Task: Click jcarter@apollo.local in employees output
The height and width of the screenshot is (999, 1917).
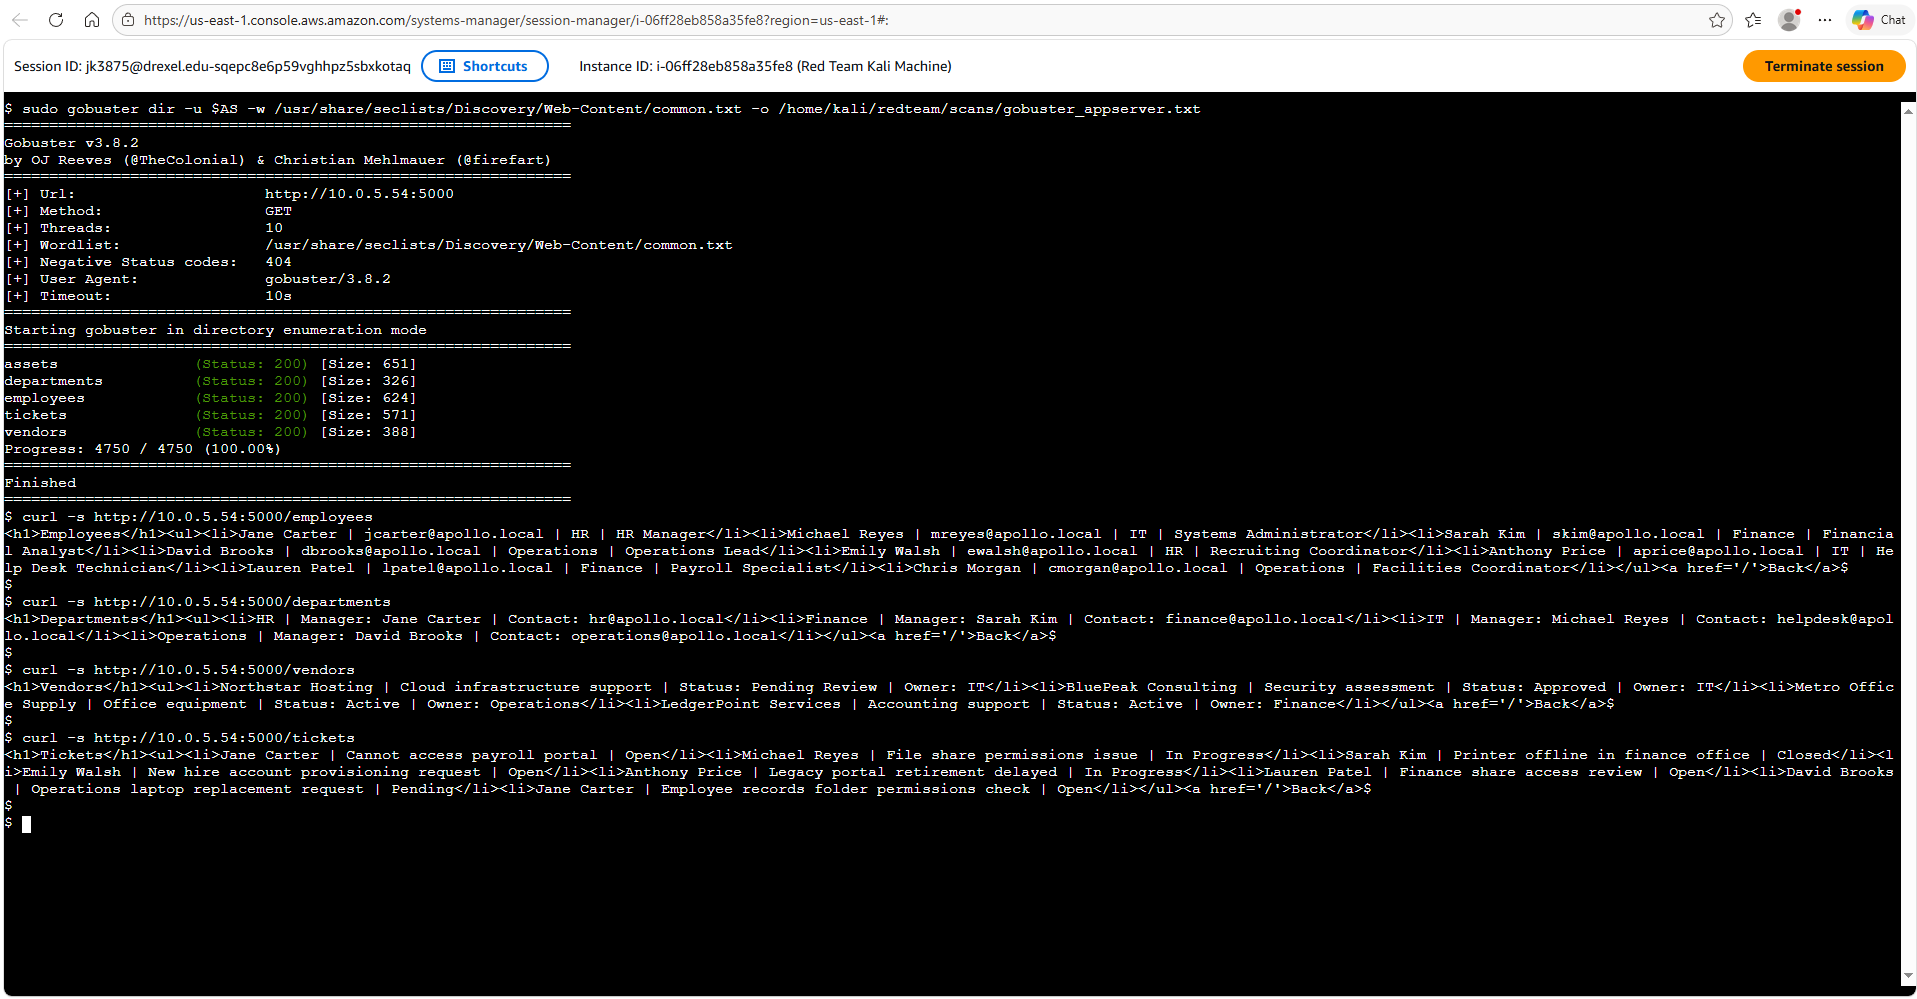Action: click(x=454, y=534)
